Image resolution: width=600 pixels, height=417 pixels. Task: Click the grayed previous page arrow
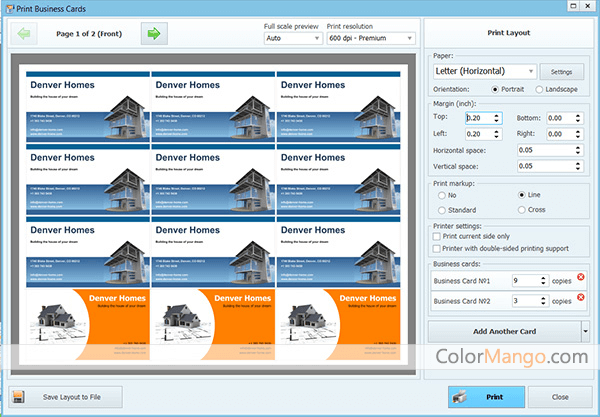(25, 34)
